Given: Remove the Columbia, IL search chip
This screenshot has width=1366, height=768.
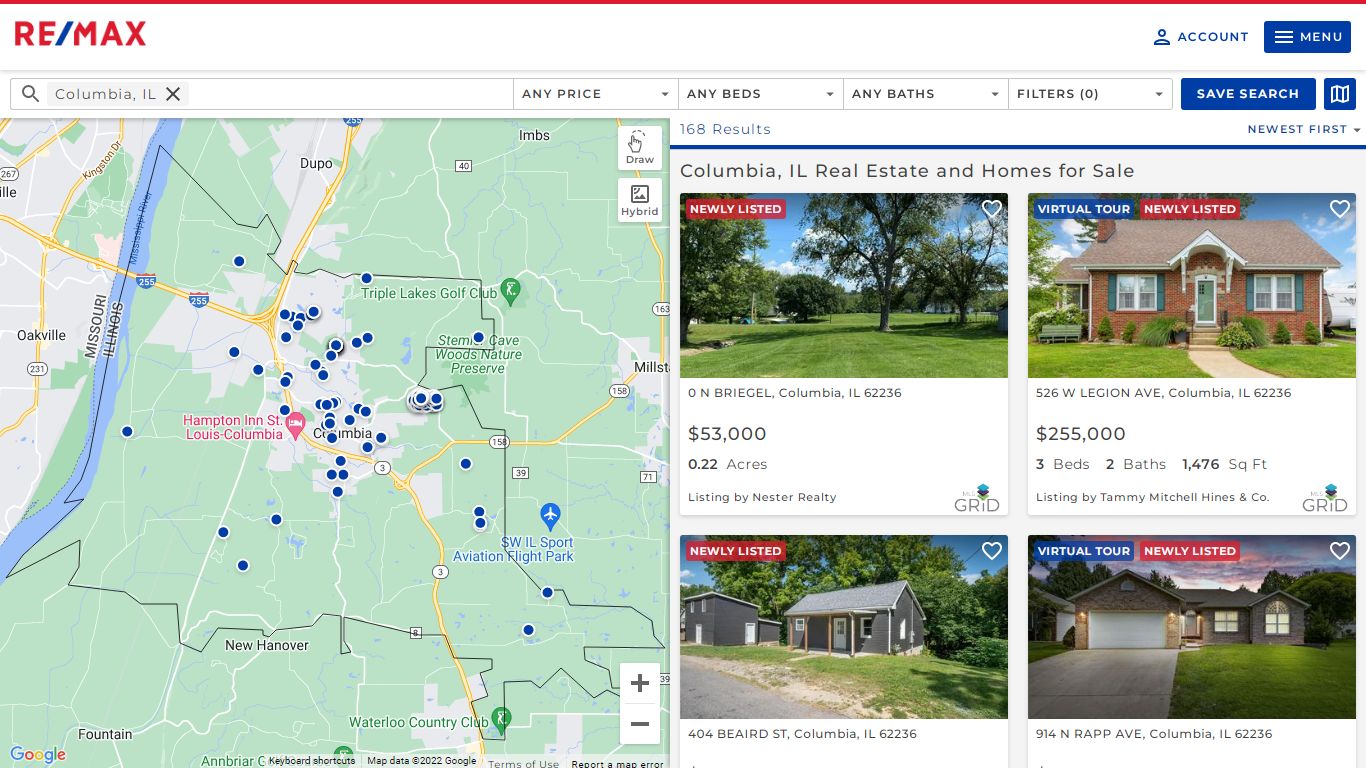Looking at the screenshot, I should click(173, 94).
